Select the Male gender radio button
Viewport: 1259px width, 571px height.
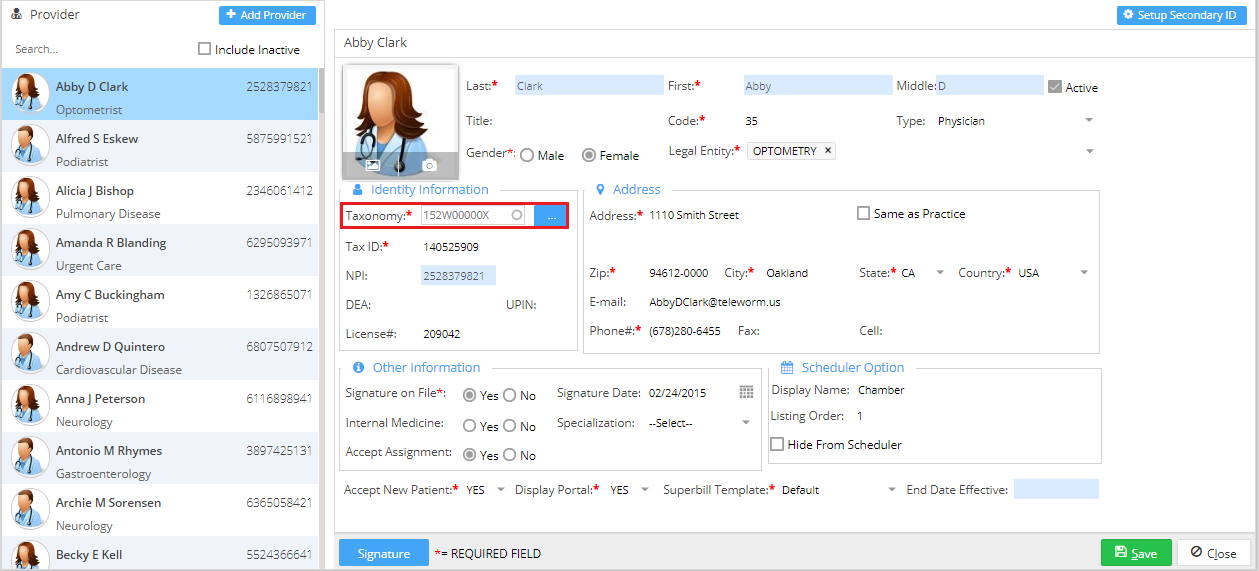(526, 155)
